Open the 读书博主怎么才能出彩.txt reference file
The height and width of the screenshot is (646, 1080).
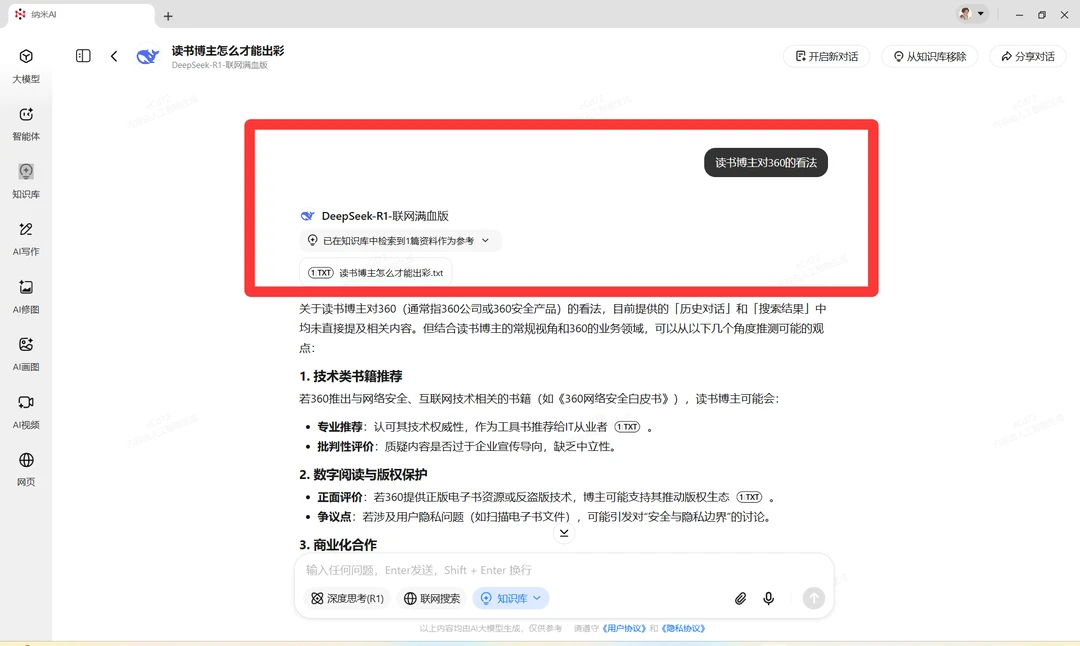click(x=375, y=273)
